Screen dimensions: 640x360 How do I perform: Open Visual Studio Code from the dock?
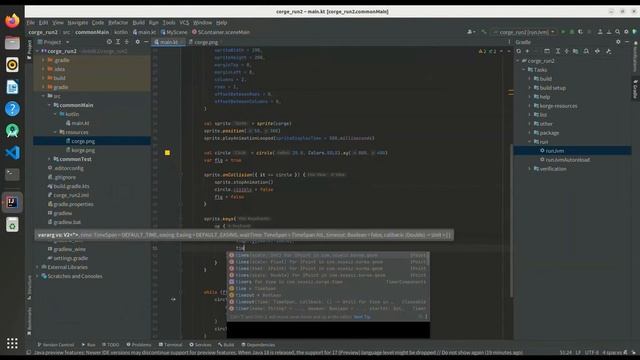pyautogui.click(x=12, y=153)
